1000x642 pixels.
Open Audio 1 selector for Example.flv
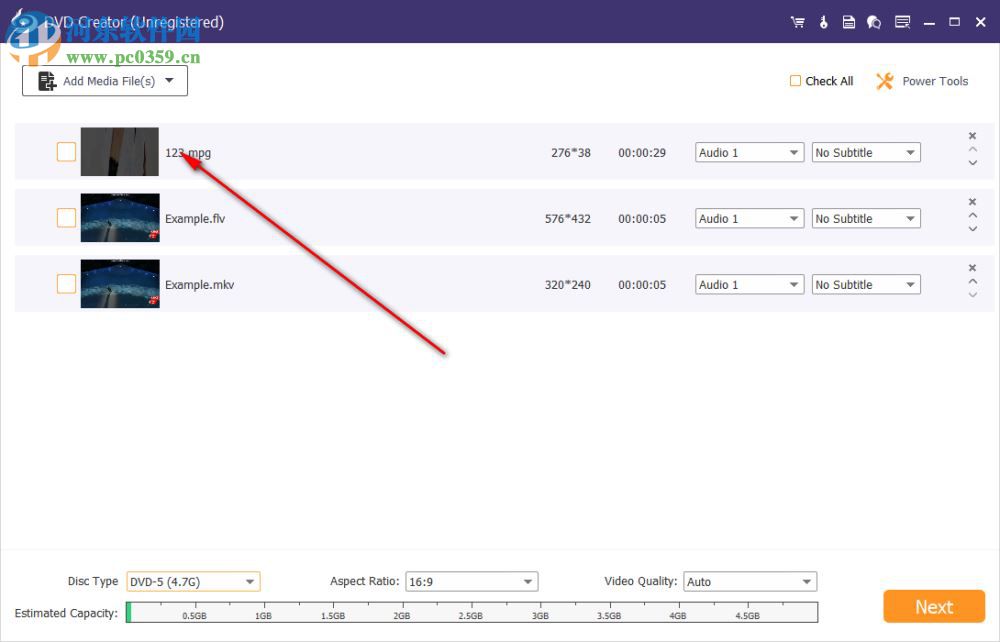coord(749,218)
